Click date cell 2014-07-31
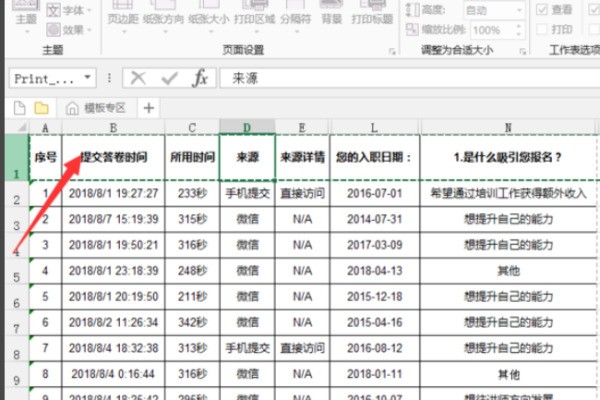This screenshot has height=400, width=600. (x=374, y=219)
